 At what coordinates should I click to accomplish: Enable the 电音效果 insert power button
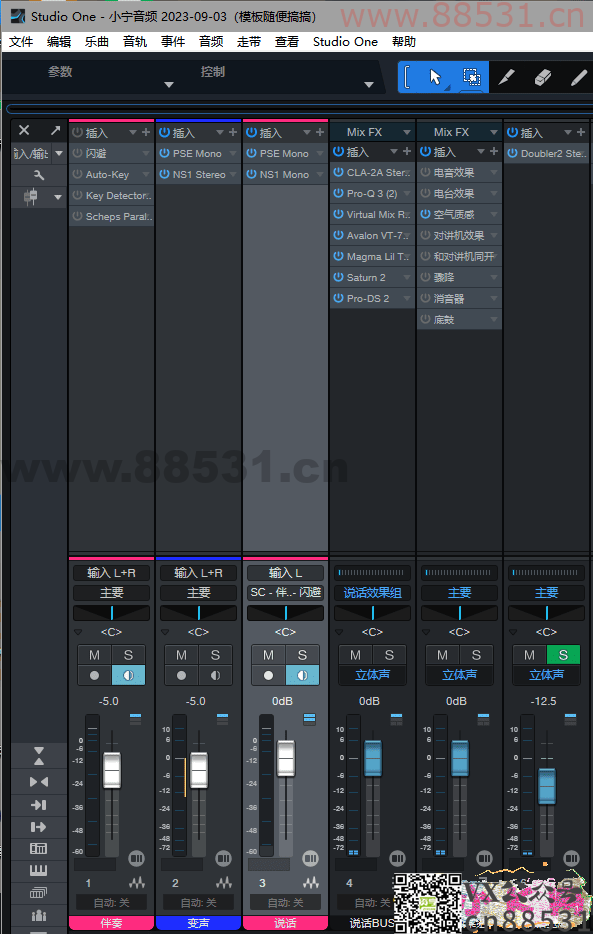coord(425,173)
